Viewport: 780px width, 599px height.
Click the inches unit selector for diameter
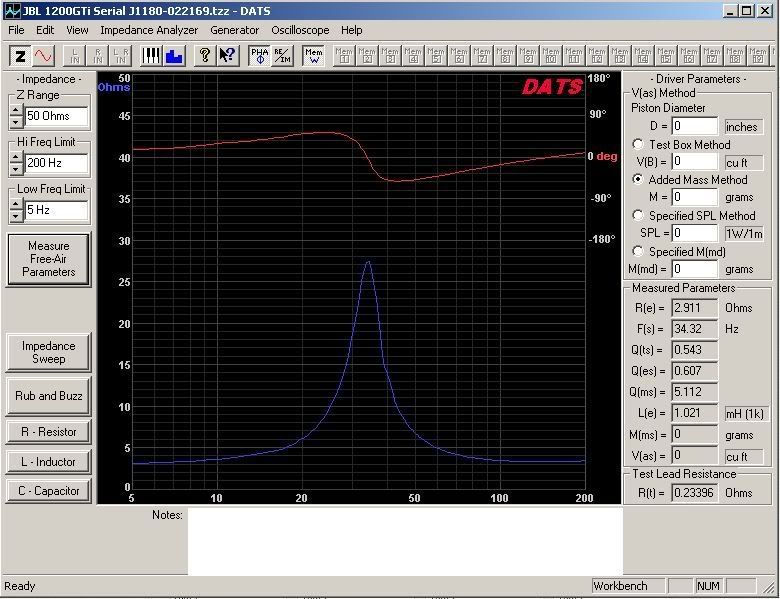744,127
